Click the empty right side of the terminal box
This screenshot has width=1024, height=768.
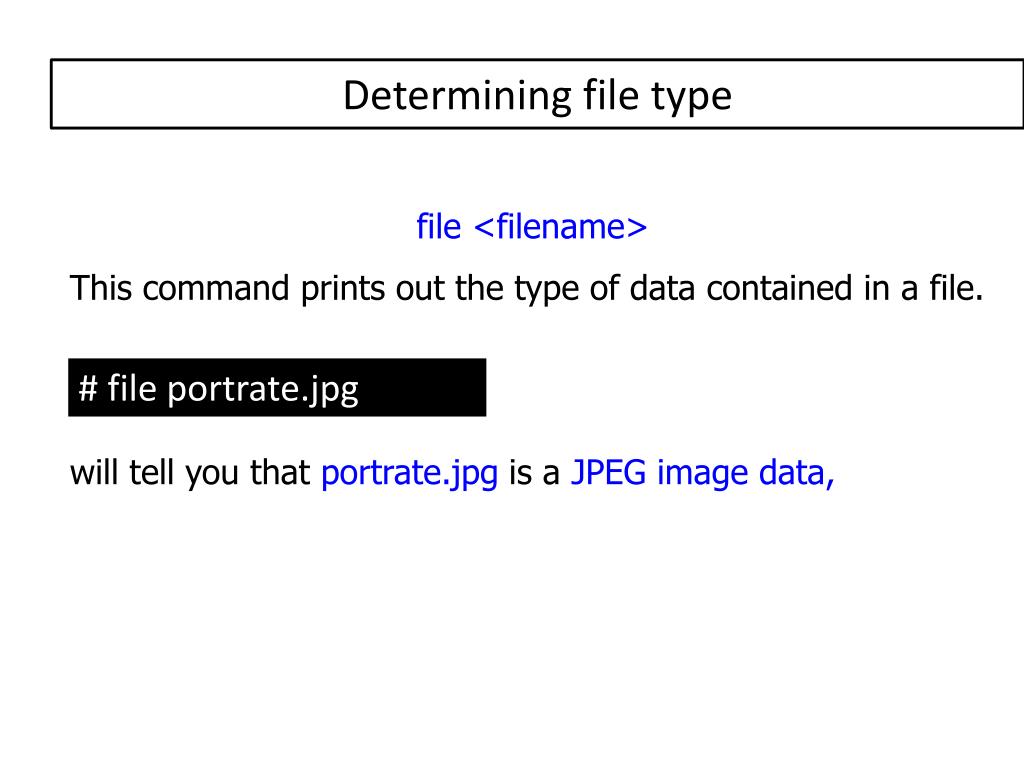click(x=422, y=387)
